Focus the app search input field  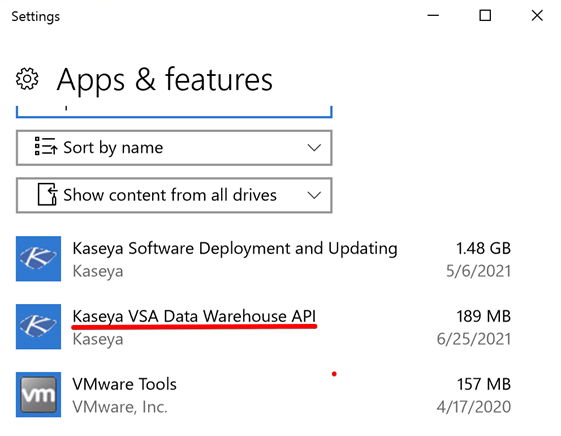tap(174, 112)
